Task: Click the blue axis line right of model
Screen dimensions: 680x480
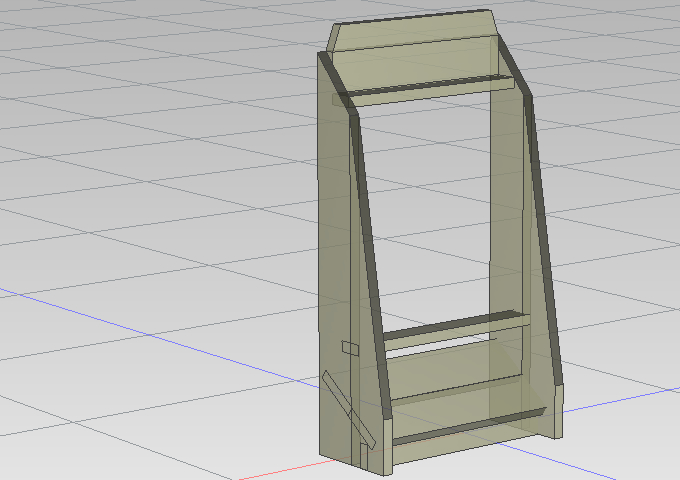Action: click(620, 399)
